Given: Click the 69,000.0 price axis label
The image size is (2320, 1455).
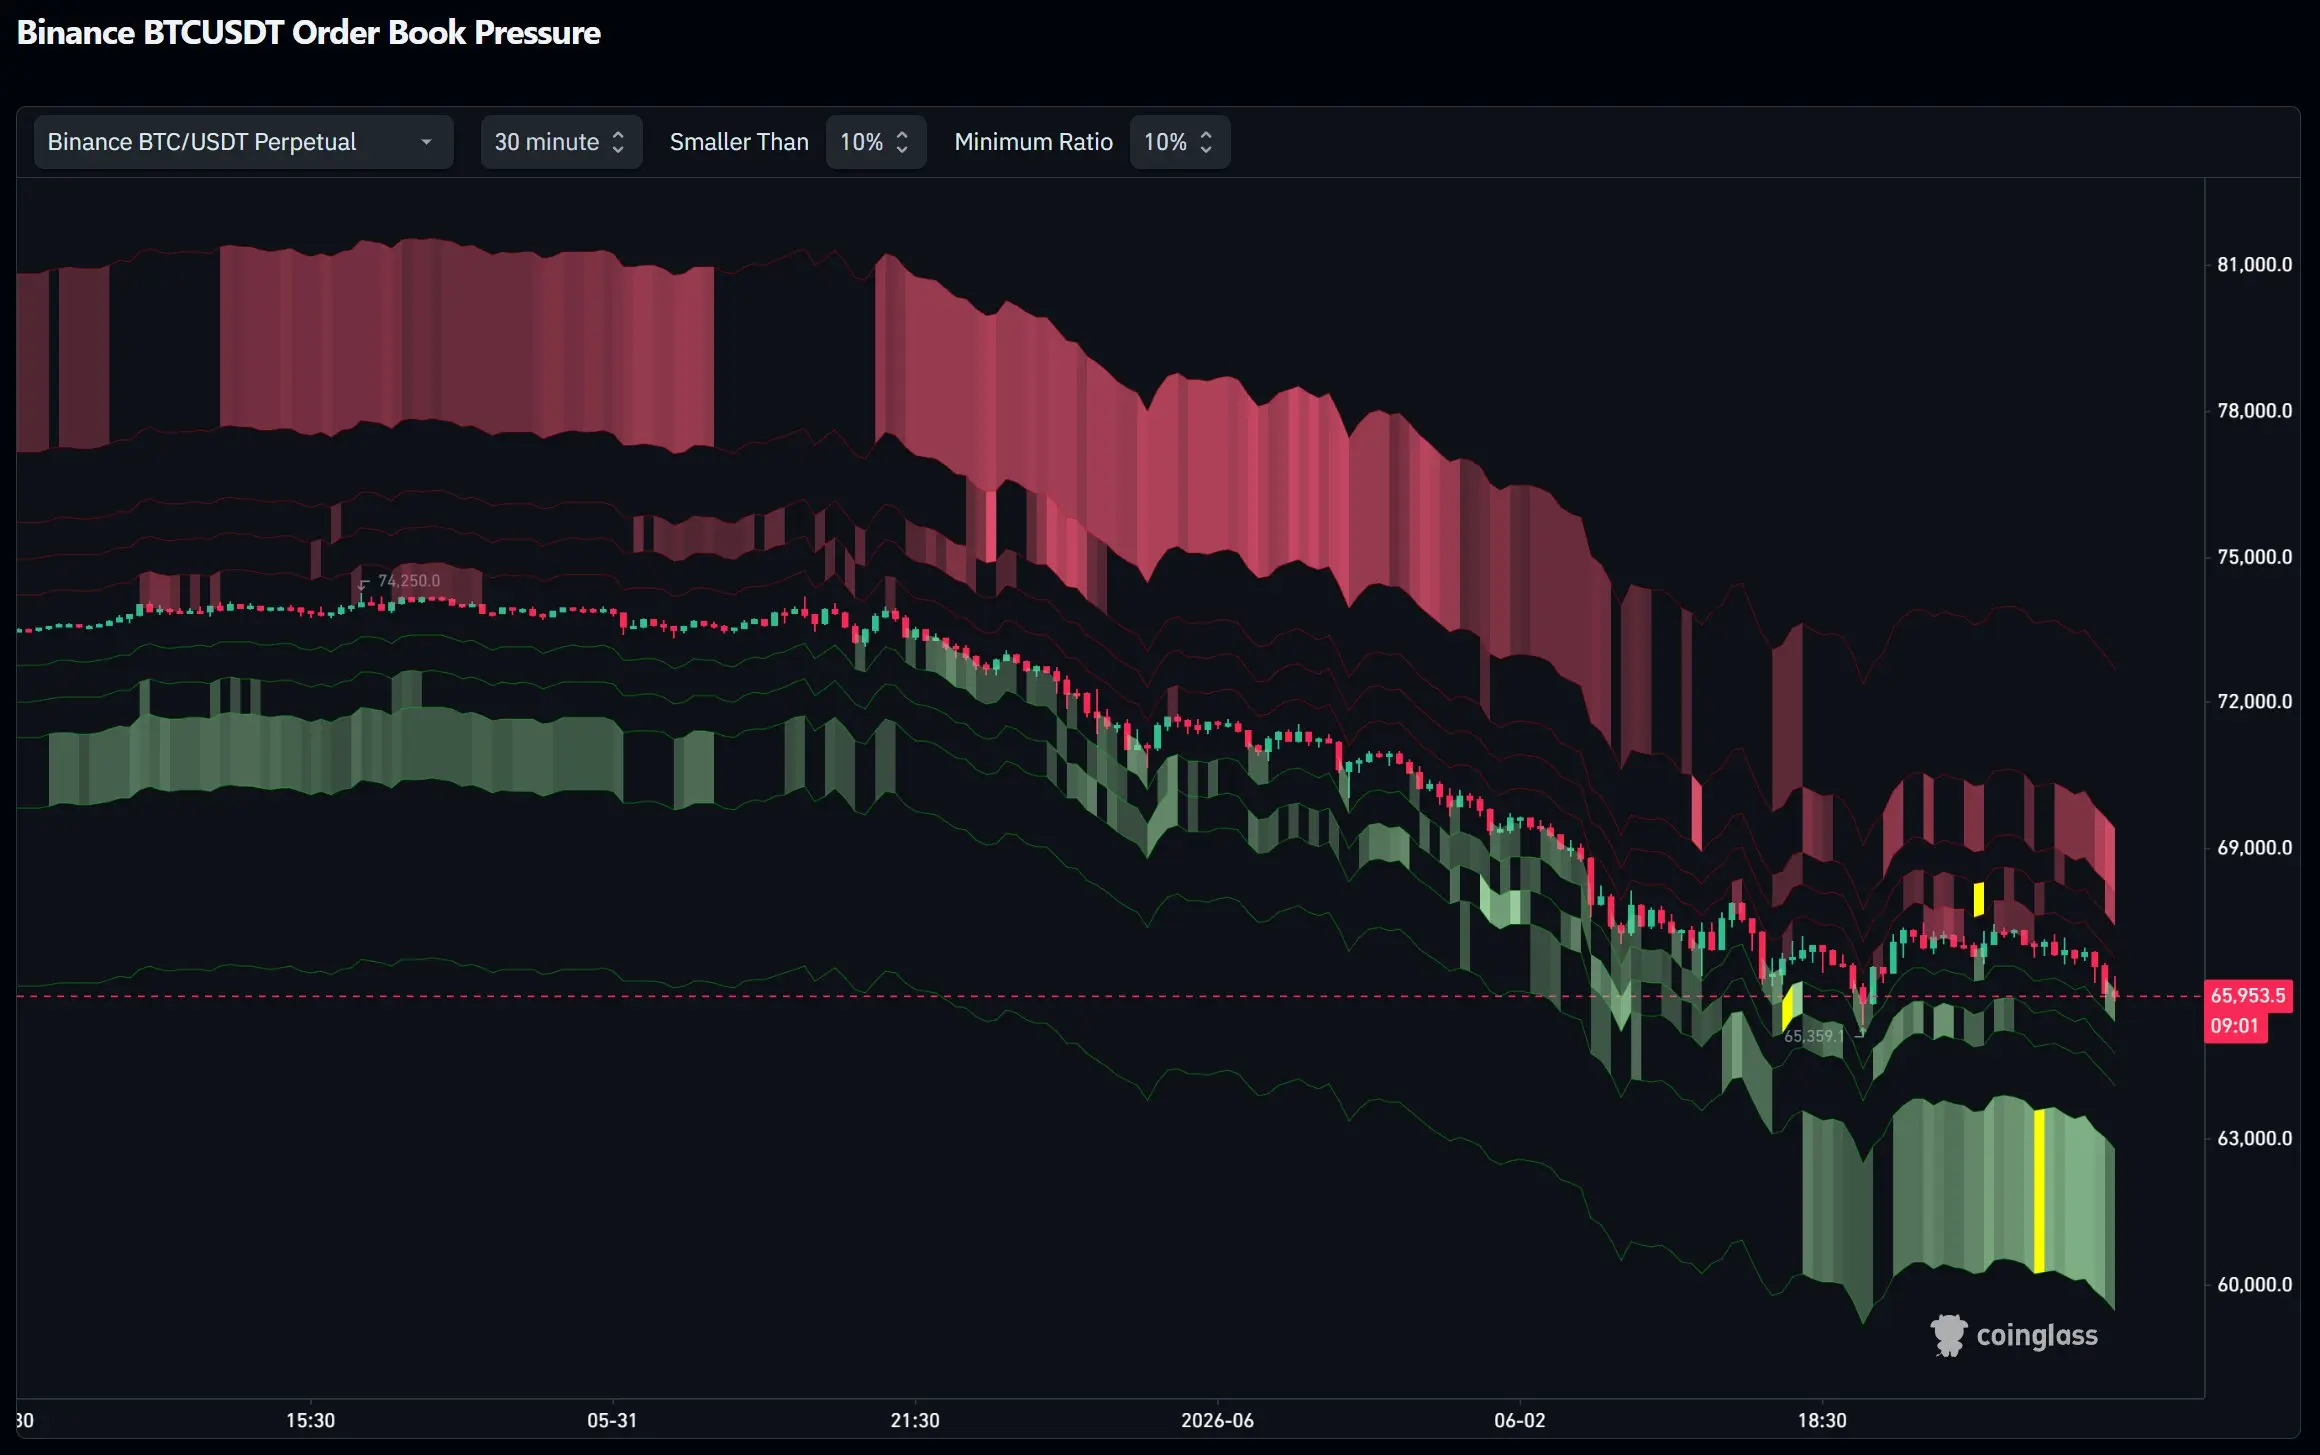Looking at the screenshot, I should (x=2254, y=848).
